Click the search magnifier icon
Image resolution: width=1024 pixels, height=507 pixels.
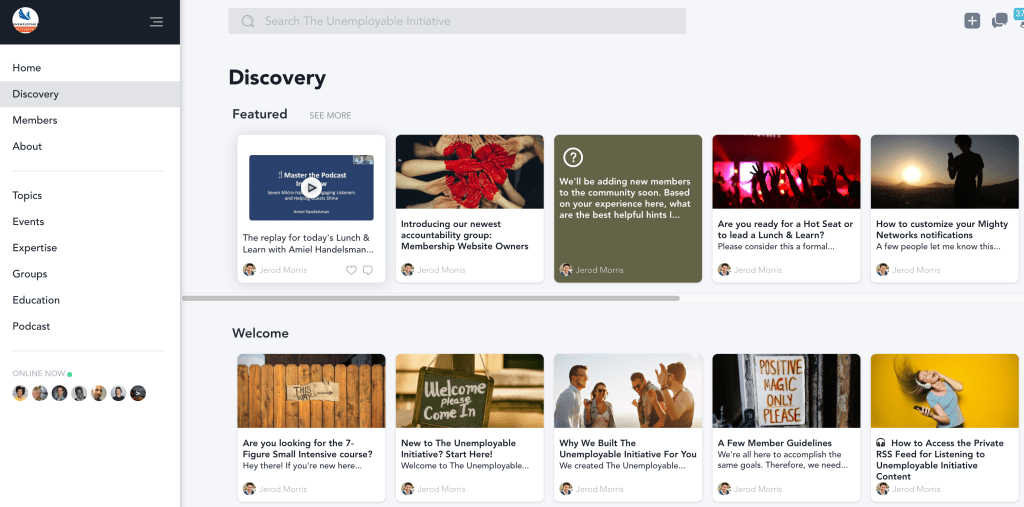coord(248,21)
